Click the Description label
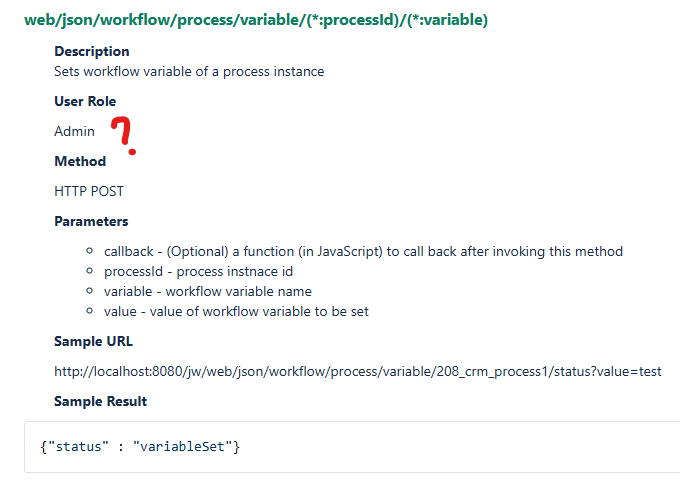Viewport: 680px width, 486px height. (x=92, y=51)
